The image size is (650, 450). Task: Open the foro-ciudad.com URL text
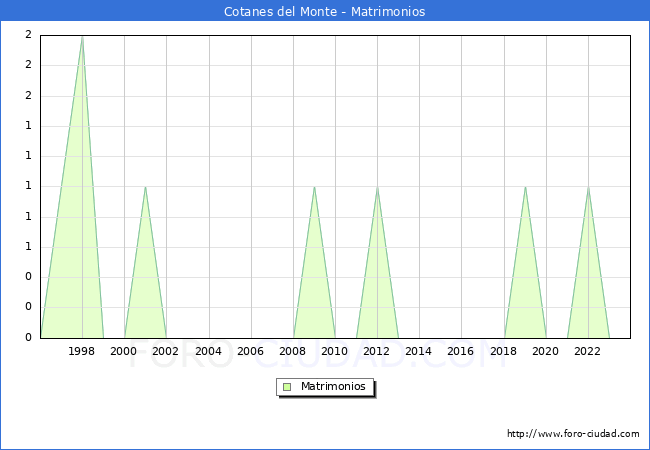pos(573,434)
